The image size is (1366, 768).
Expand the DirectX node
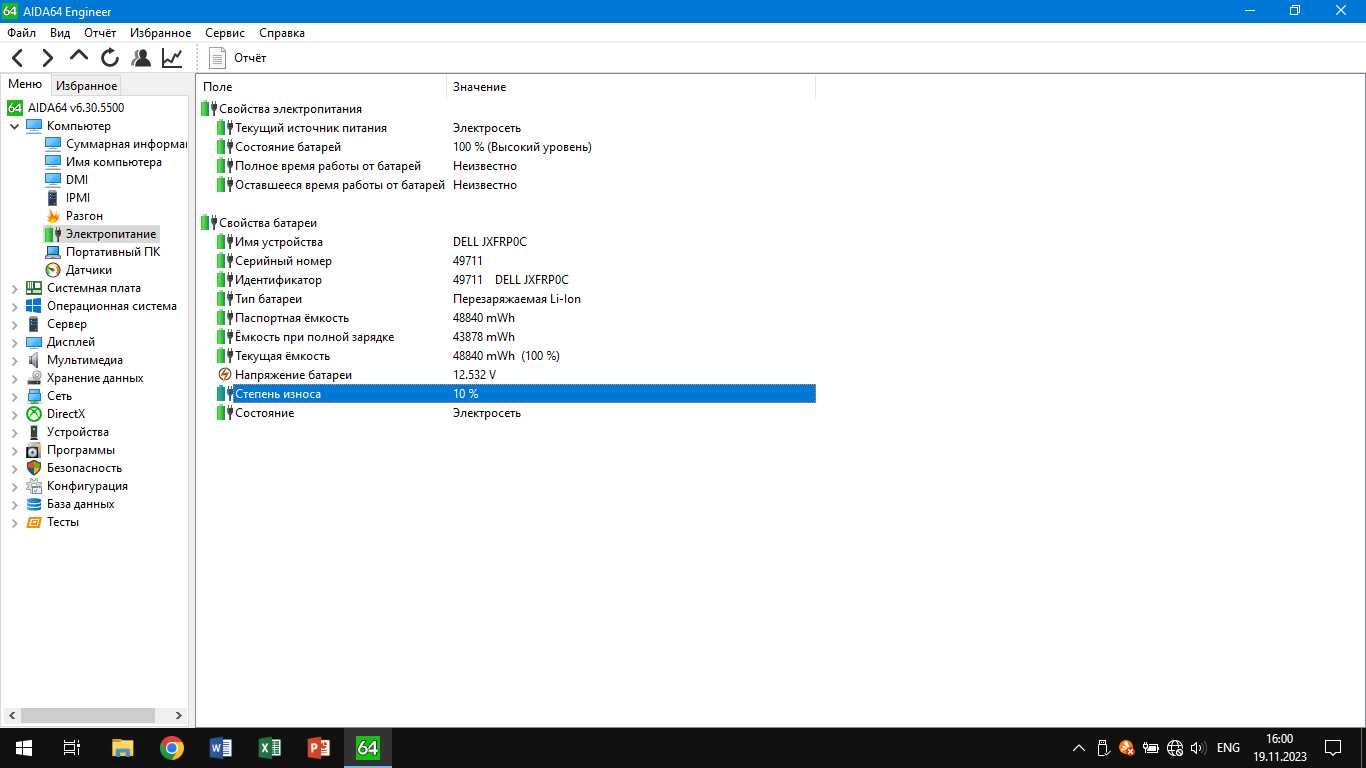(x=14, y=414)
